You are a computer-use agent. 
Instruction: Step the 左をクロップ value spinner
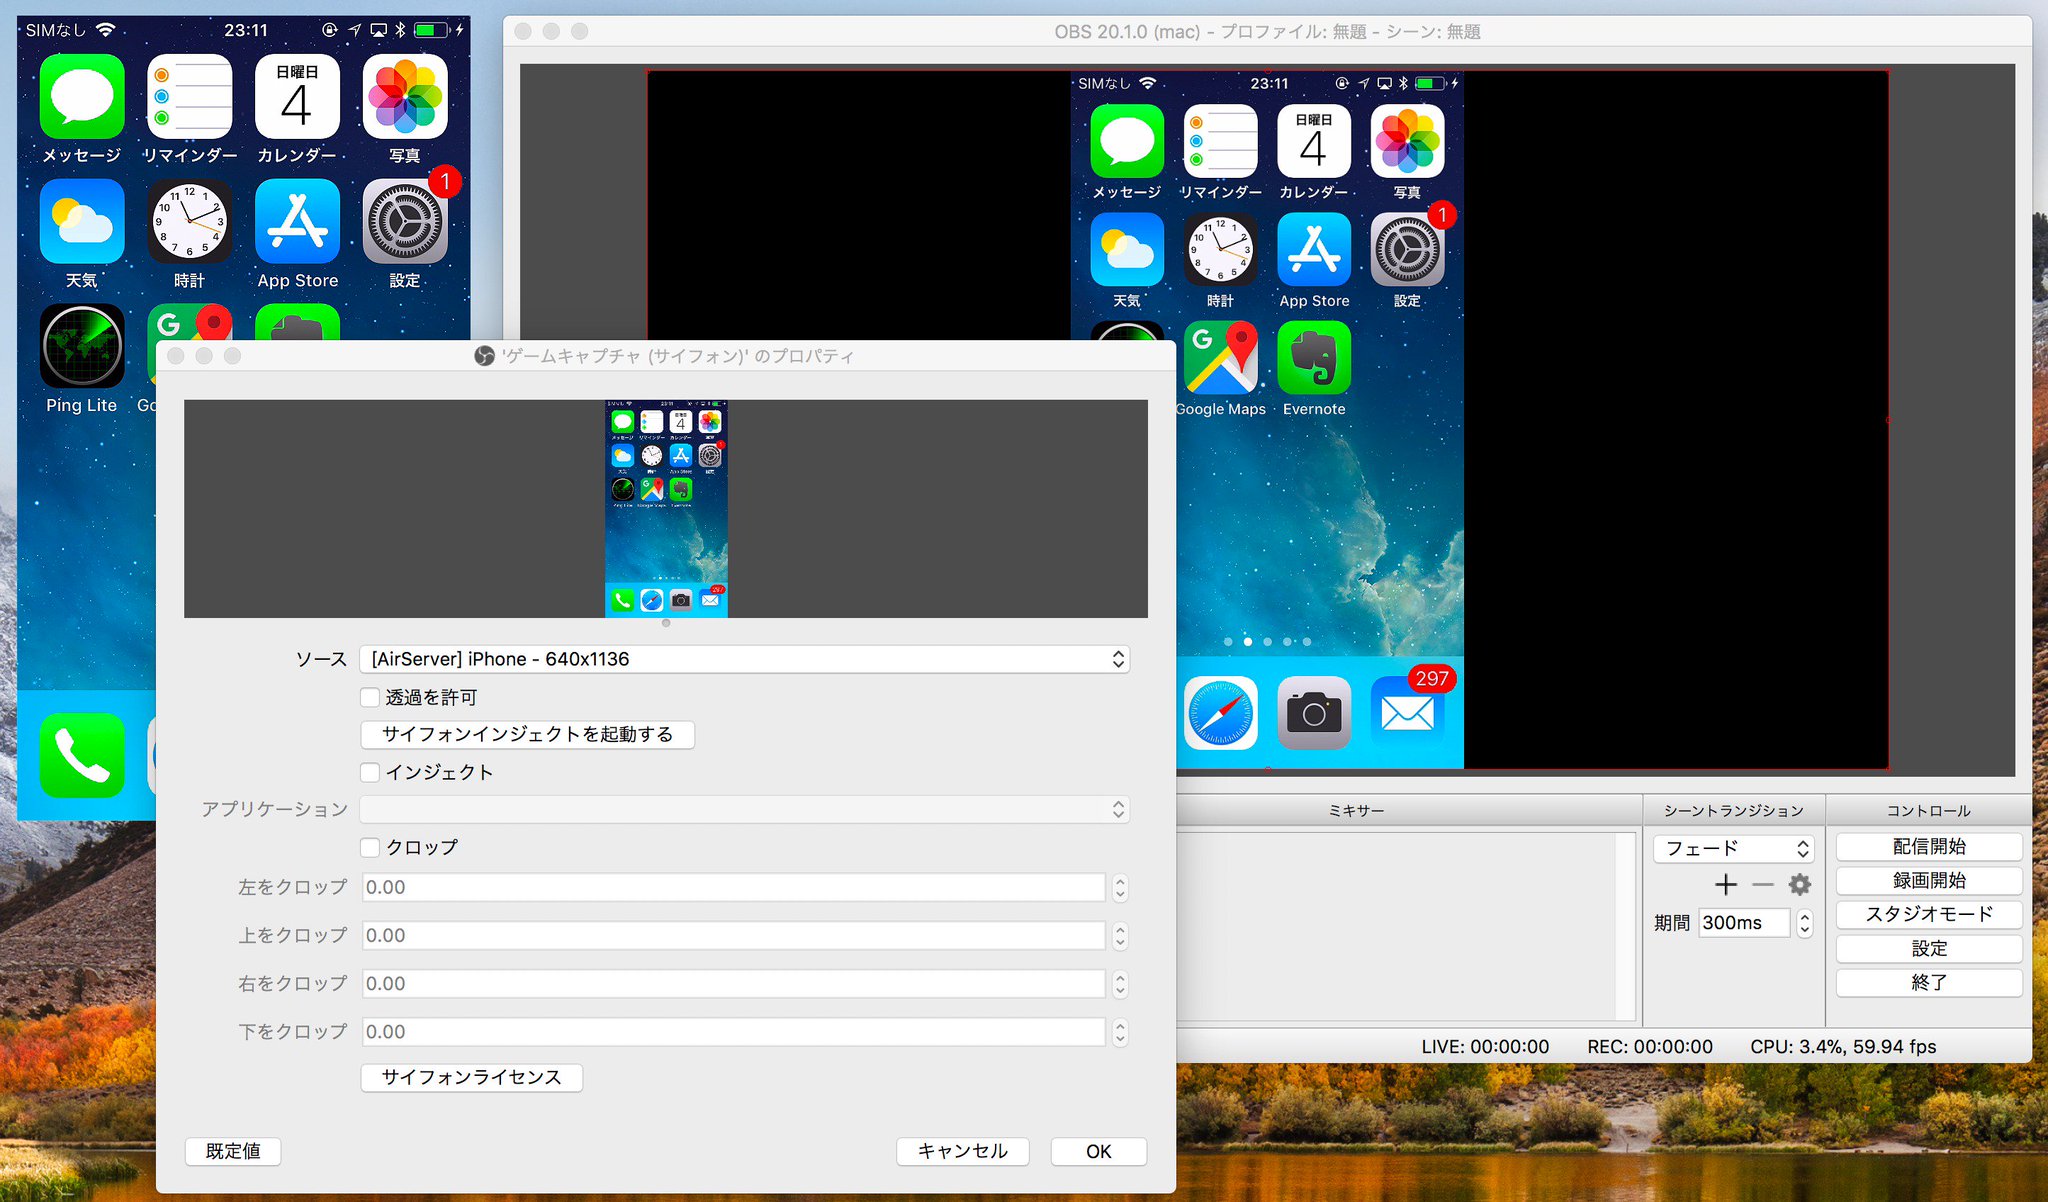pos(1120,888)
